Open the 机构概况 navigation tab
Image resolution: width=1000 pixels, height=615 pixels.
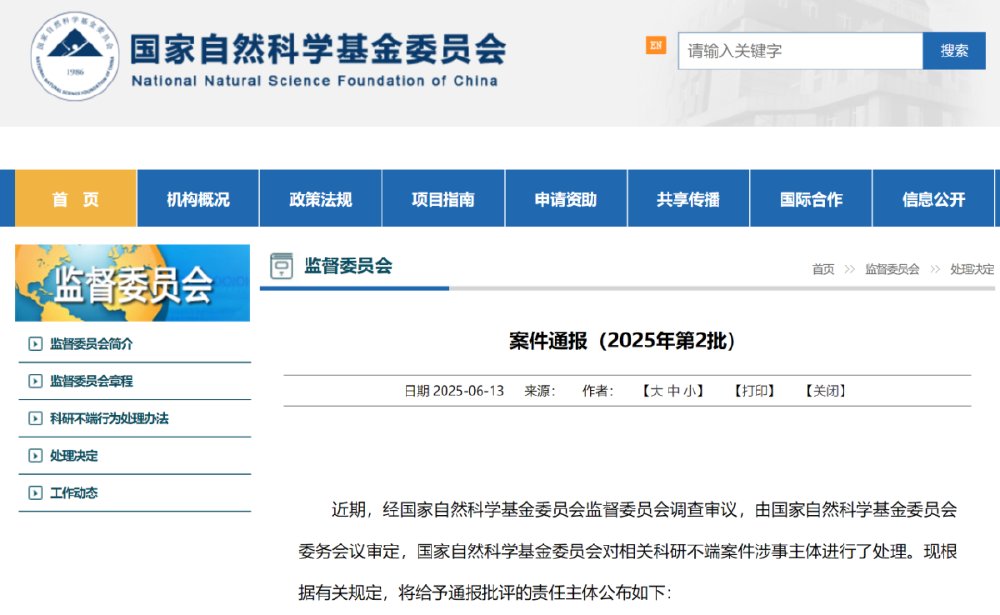(x=198, y=198)
